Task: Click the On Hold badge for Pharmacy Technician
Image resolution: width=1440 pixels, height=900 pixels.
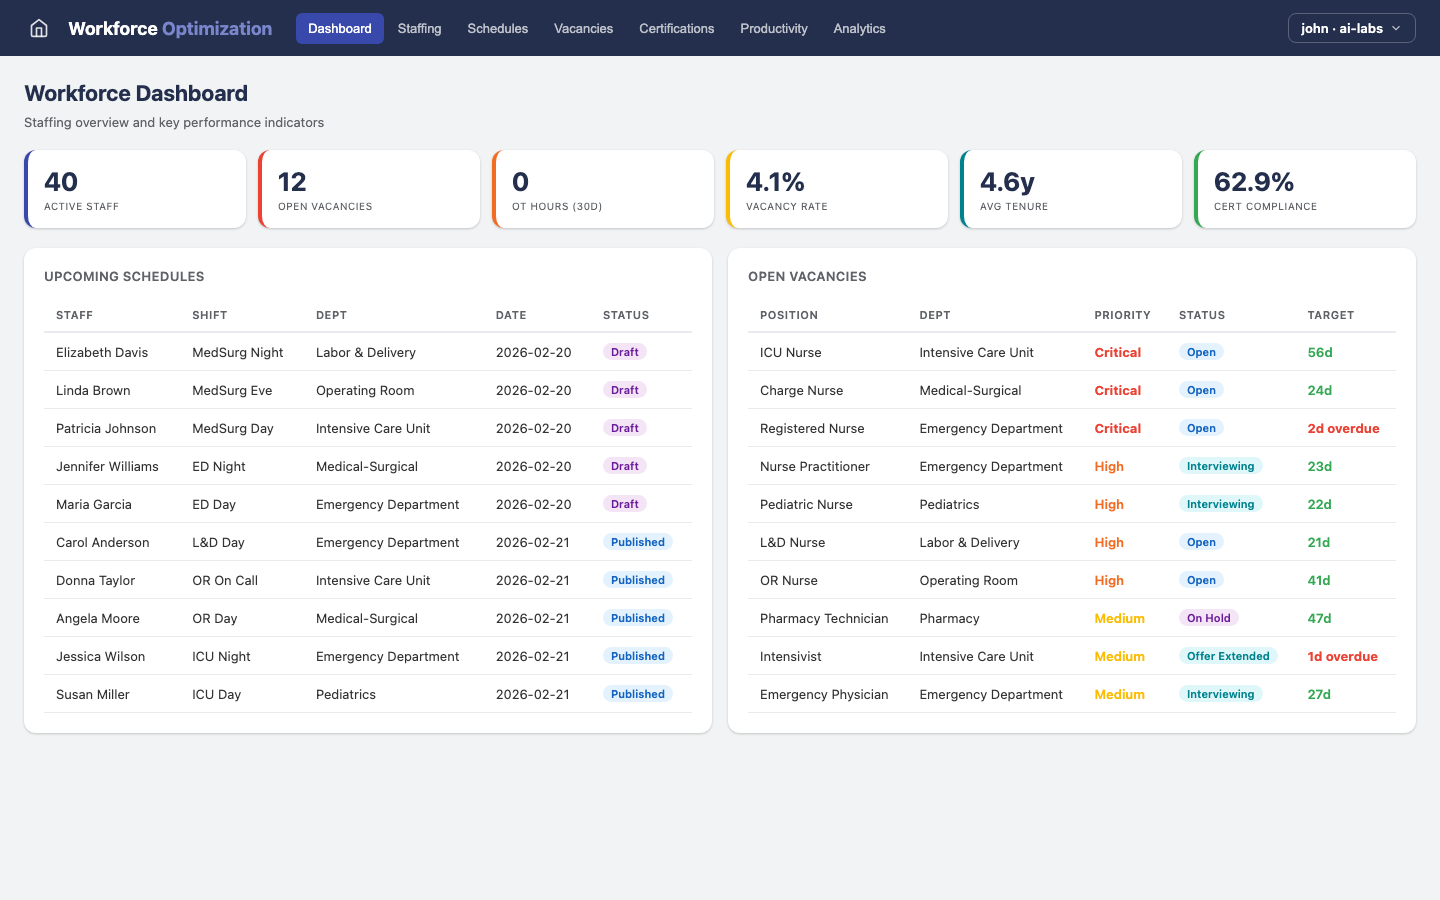Action: click(1208, 618)
